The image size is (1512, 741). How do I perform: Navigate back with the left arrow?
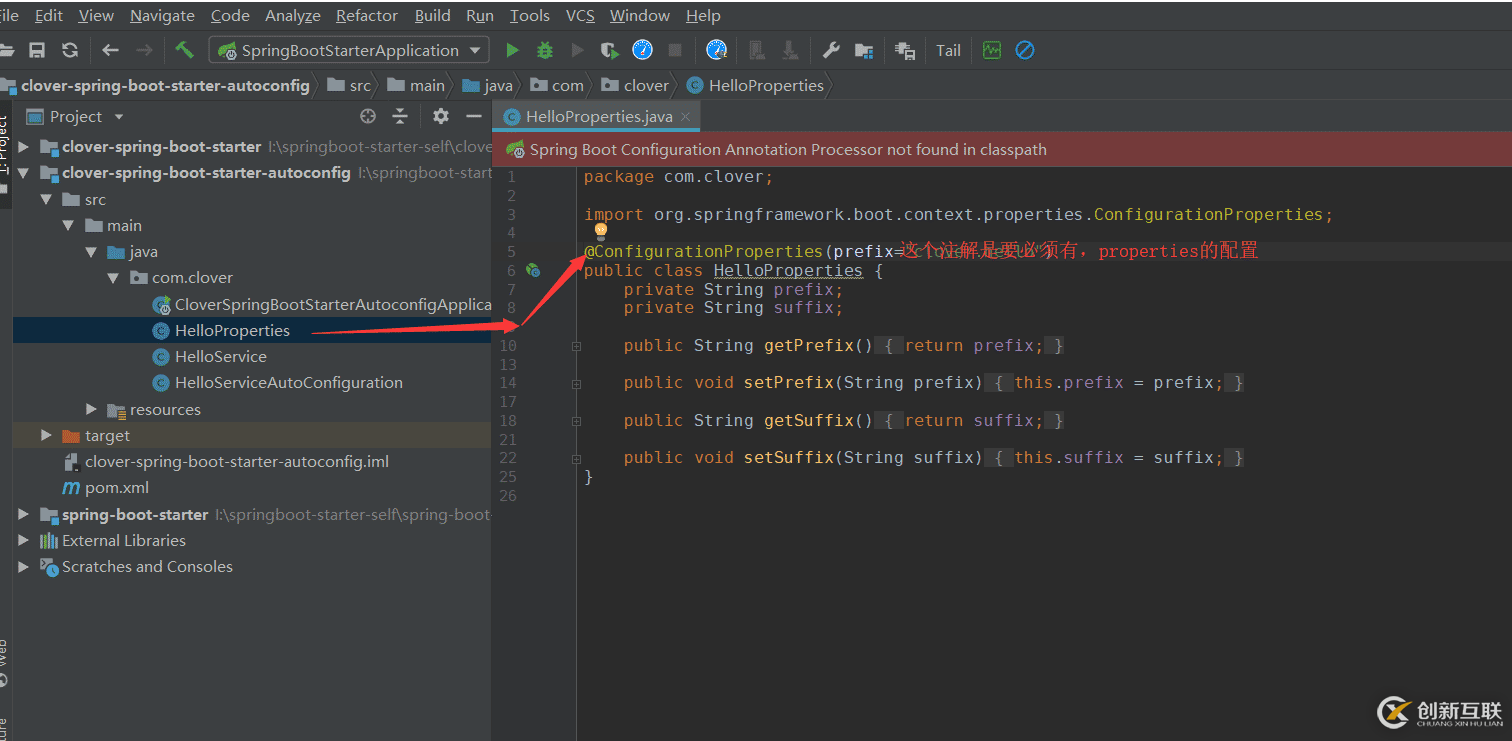pos(110,50)
